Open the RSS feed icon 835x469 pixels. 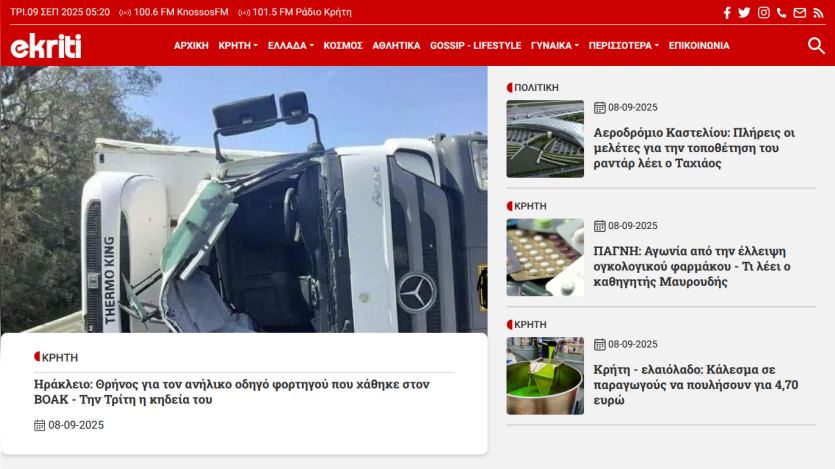pos(818,13)
